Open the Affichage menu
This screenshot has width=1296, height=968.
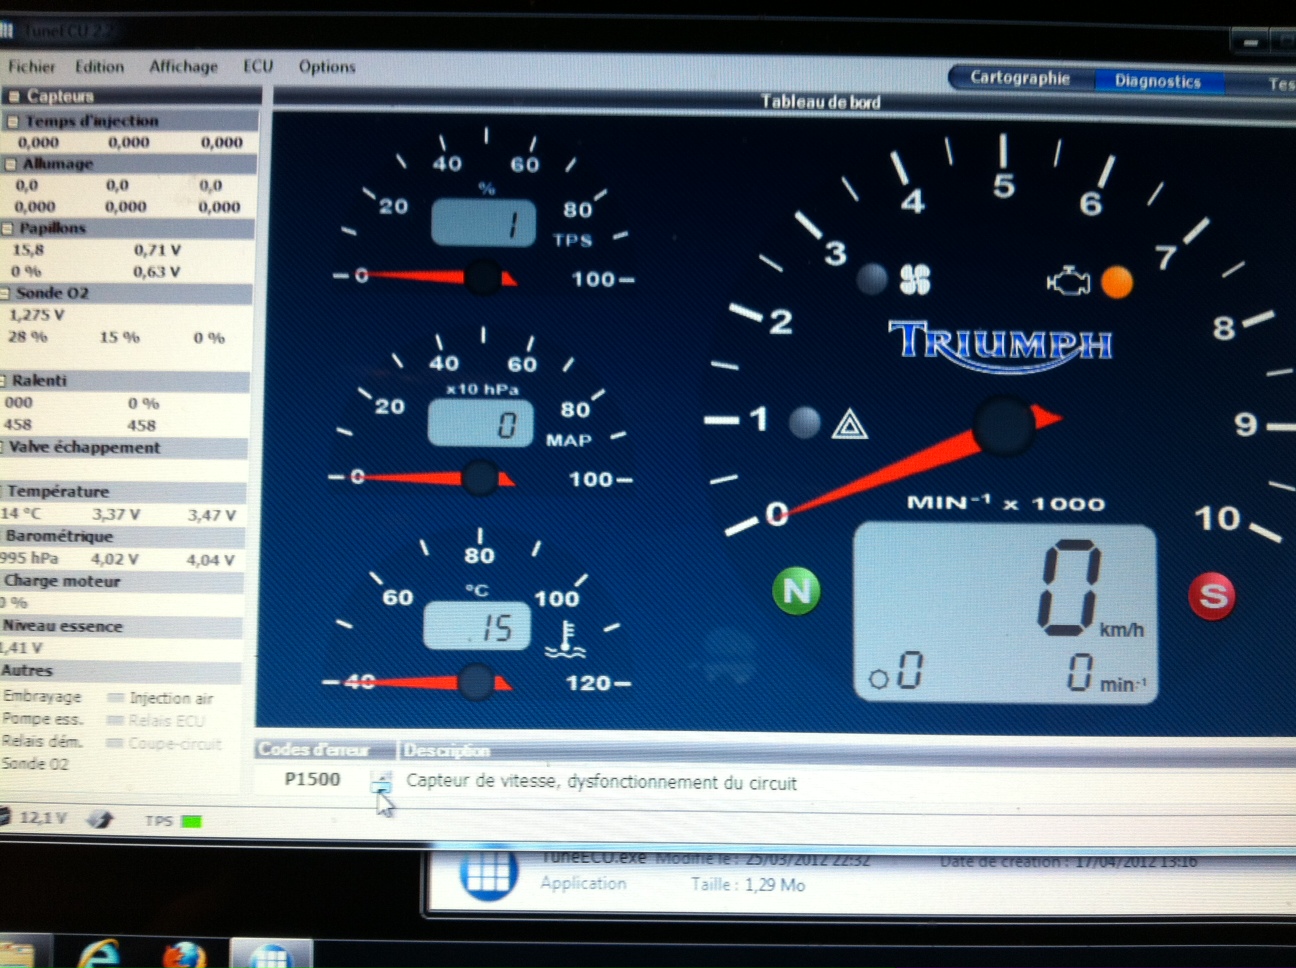183,66
